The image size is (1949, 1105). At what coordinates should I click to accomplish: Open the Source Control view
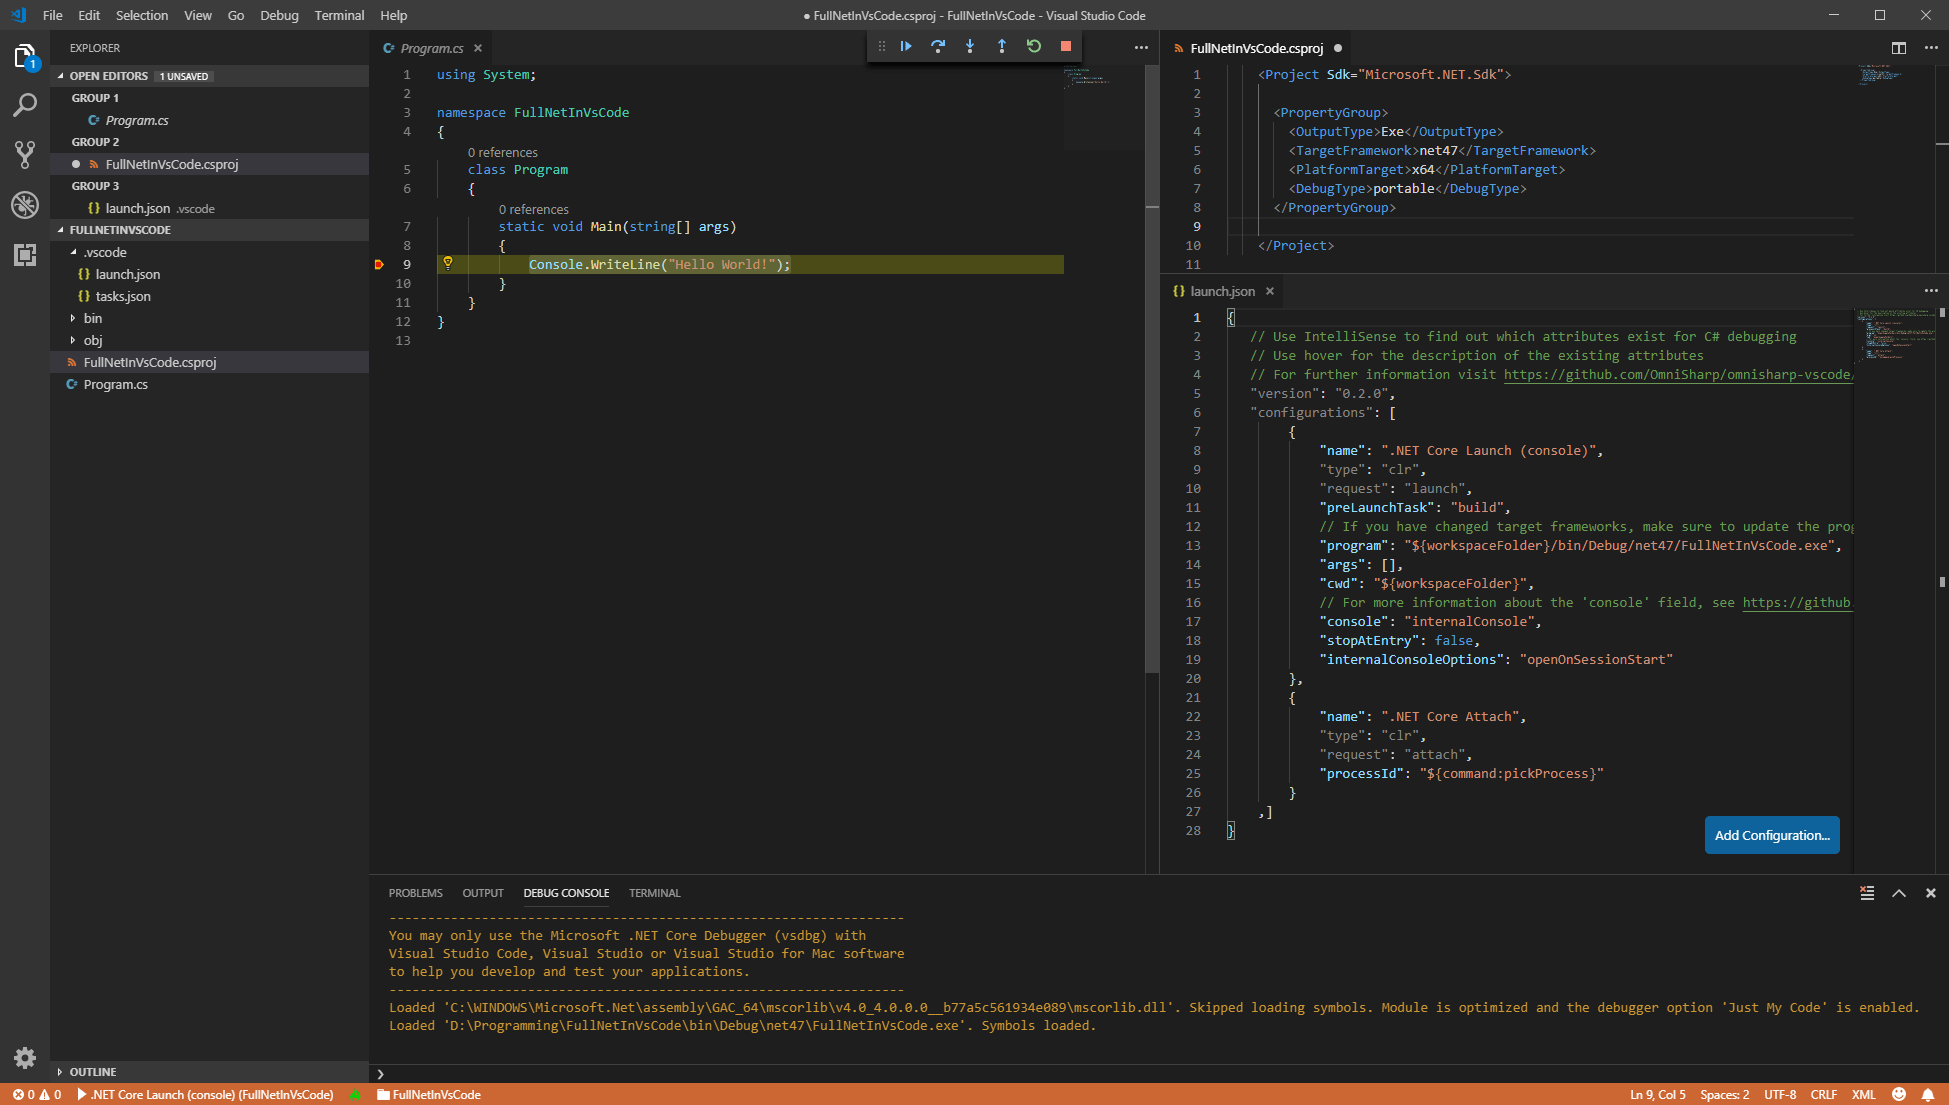[25, 154]
